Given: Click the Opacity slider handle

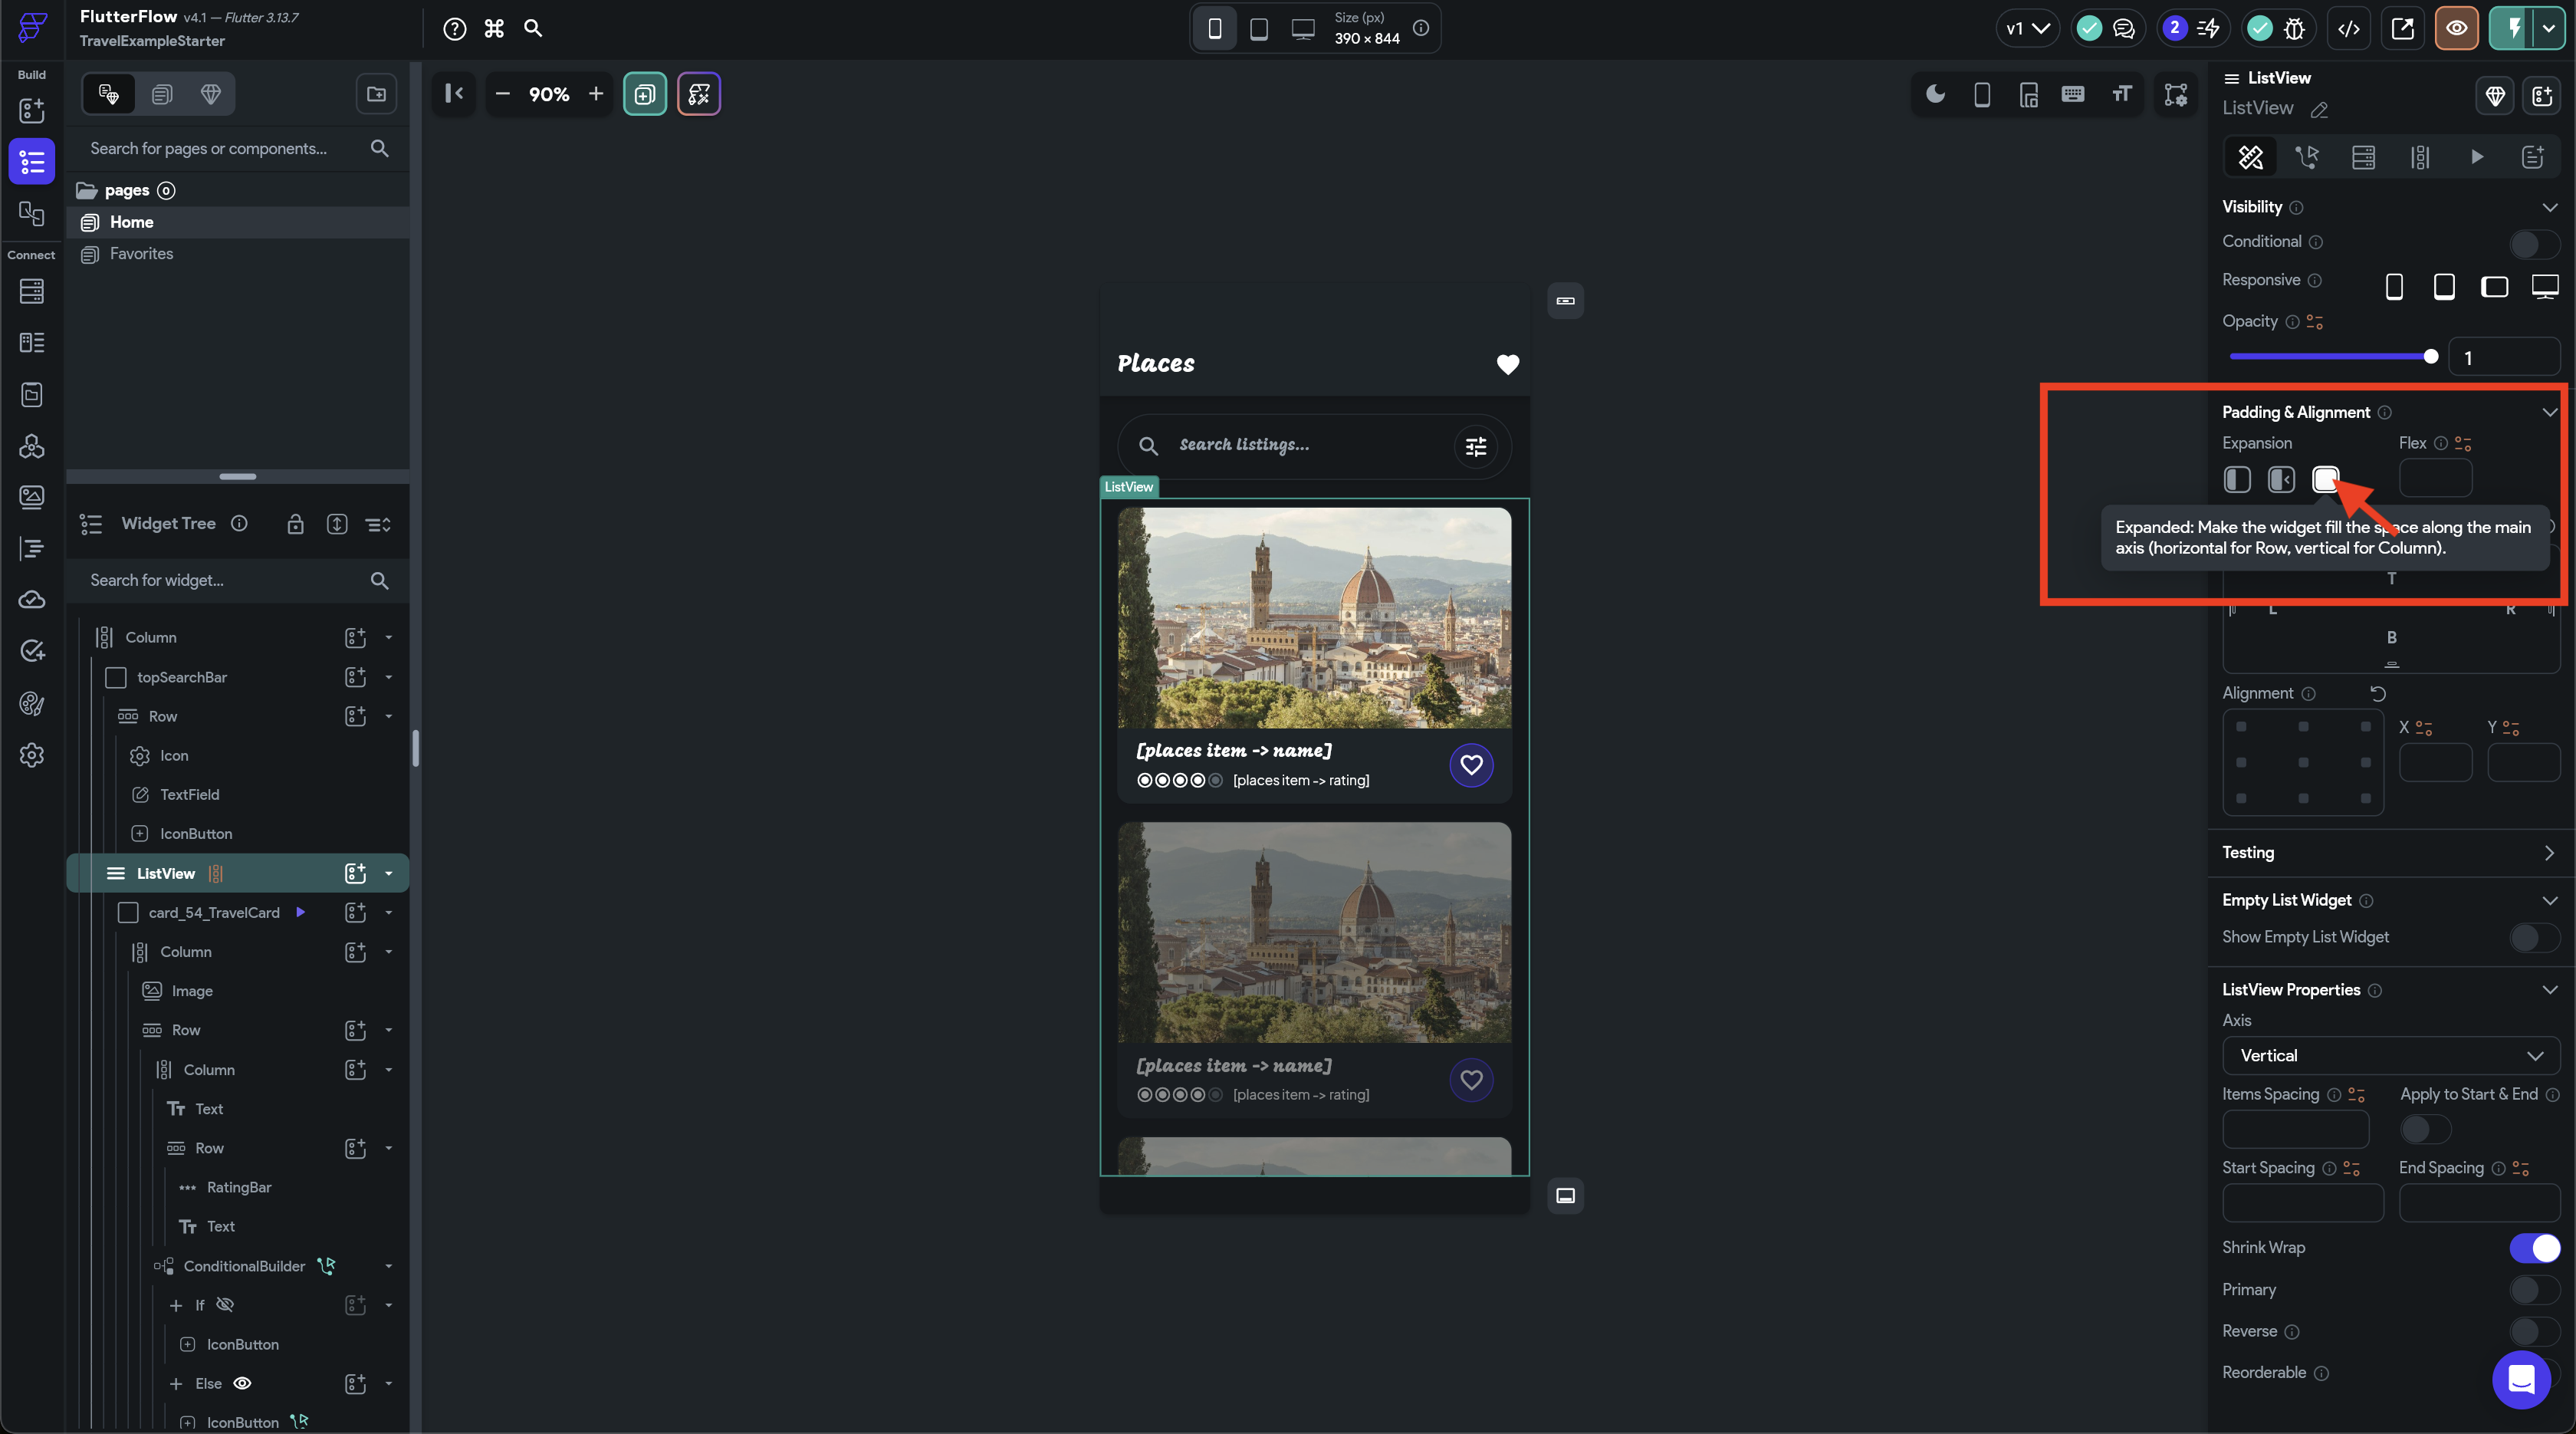Looking at the screenshot, I should click(x=2431, y=357).
